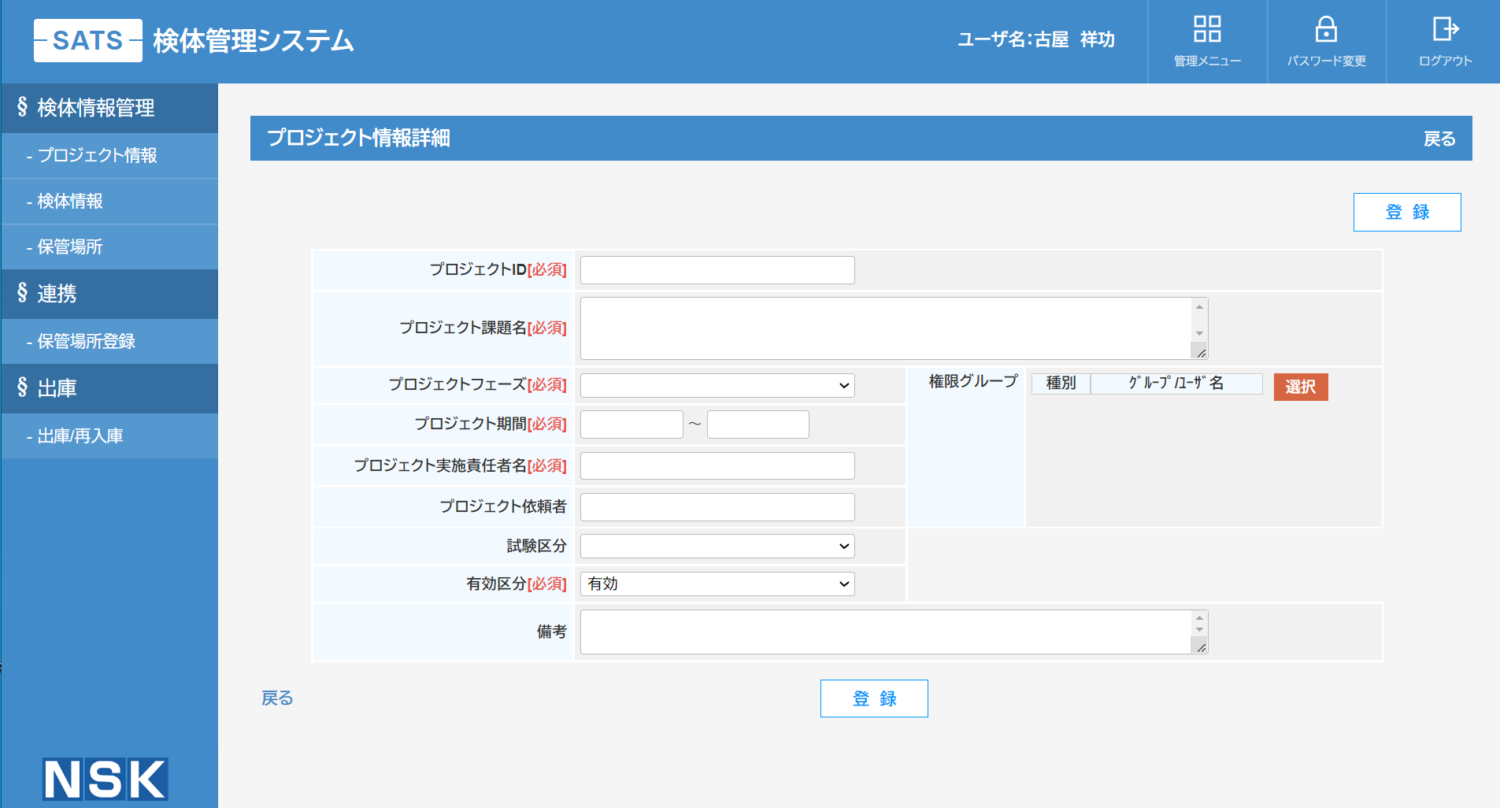Click the lower 登録 button
This screenshot has width=1500, height=808.
(874, 699)
